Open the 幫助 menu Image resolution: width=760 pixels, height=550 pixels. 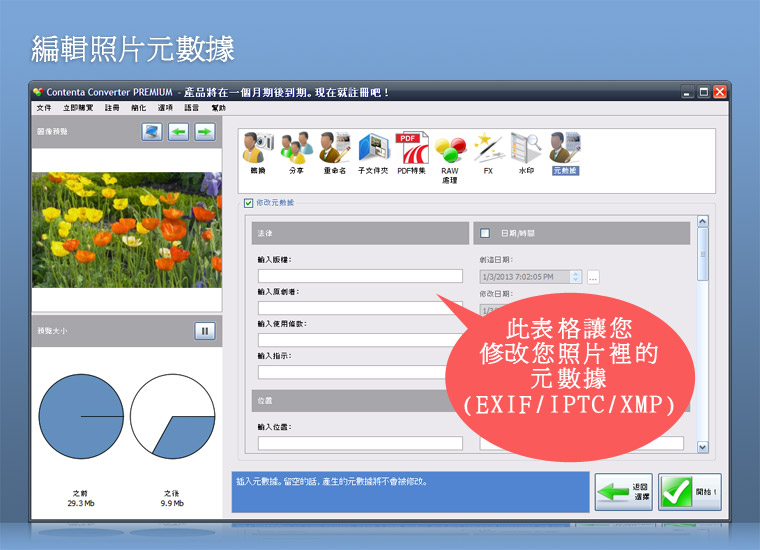point(219,108)
